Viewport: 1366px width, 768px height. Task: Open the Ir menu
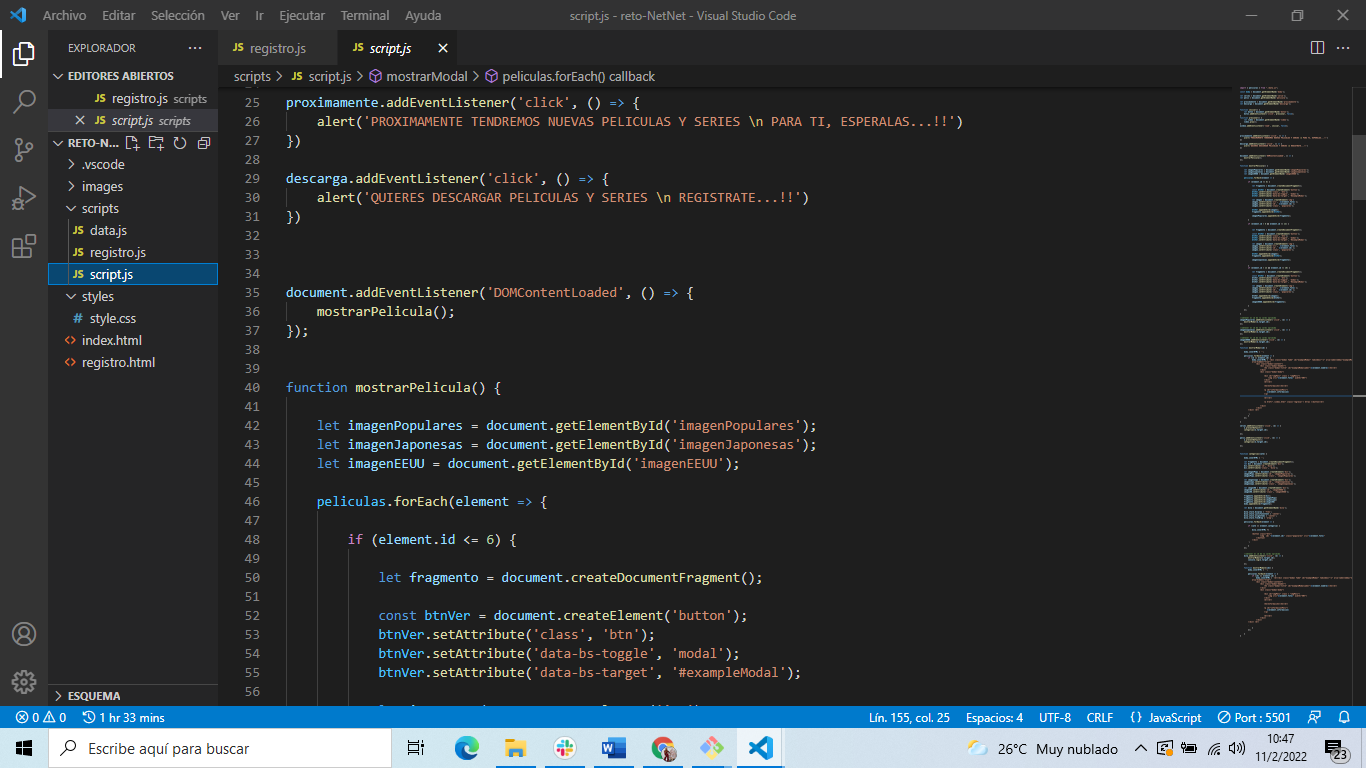pos(260,16)
